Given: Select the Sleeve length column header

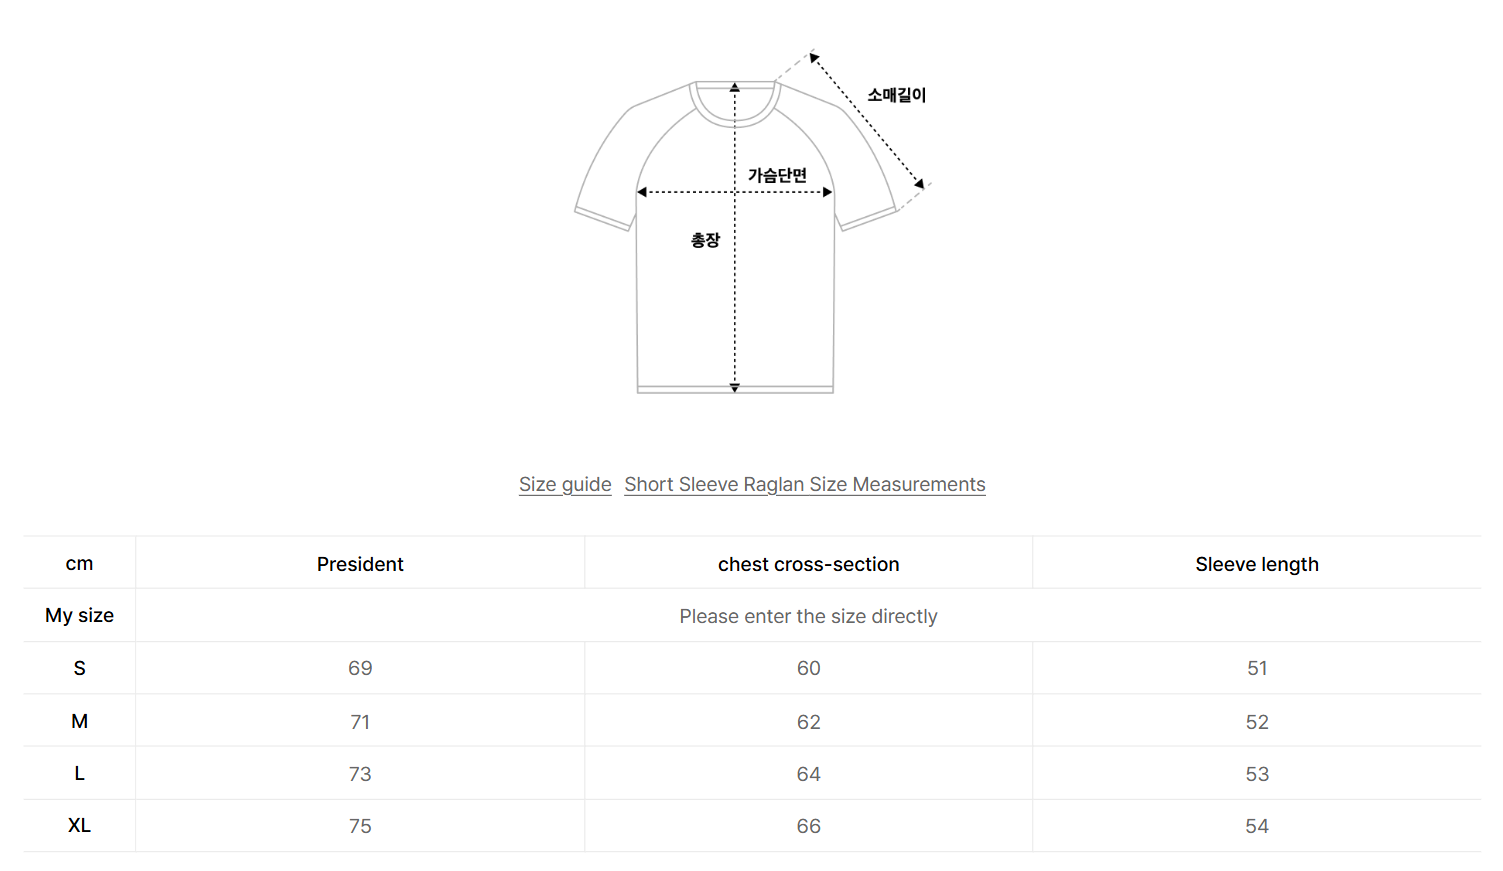Looking at the screenshot, I should click(x=1257, y=564).
